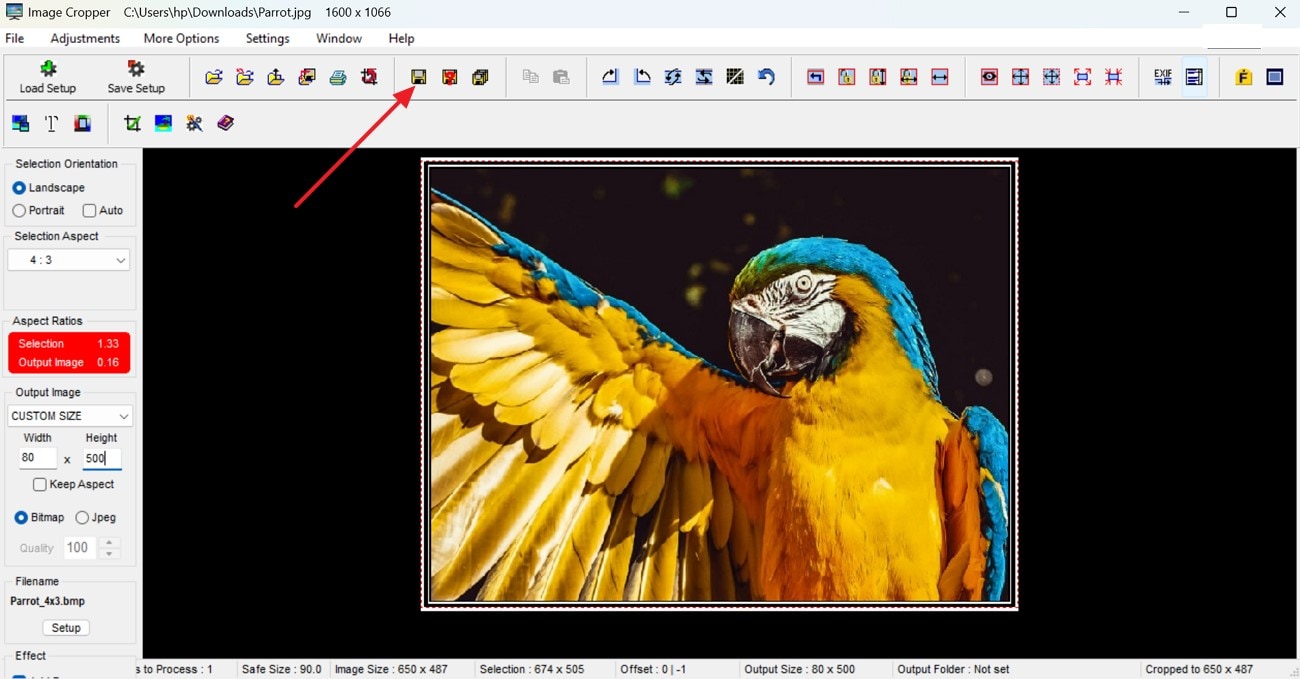Image resolution: width=1300 pixels, height=679 pixels.
Task: Click the greyed Paste clipboard icon
Action: [561, 77]
